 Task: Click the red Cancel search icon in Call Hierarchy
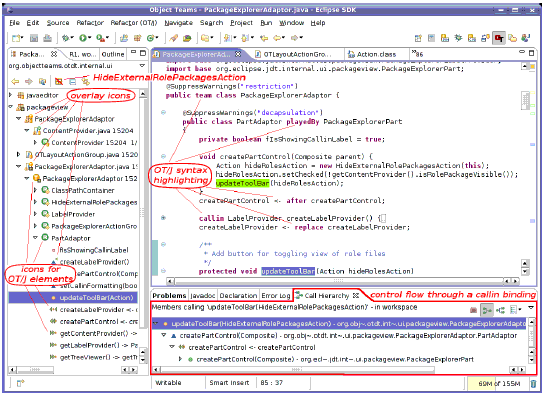pos(473,309)
